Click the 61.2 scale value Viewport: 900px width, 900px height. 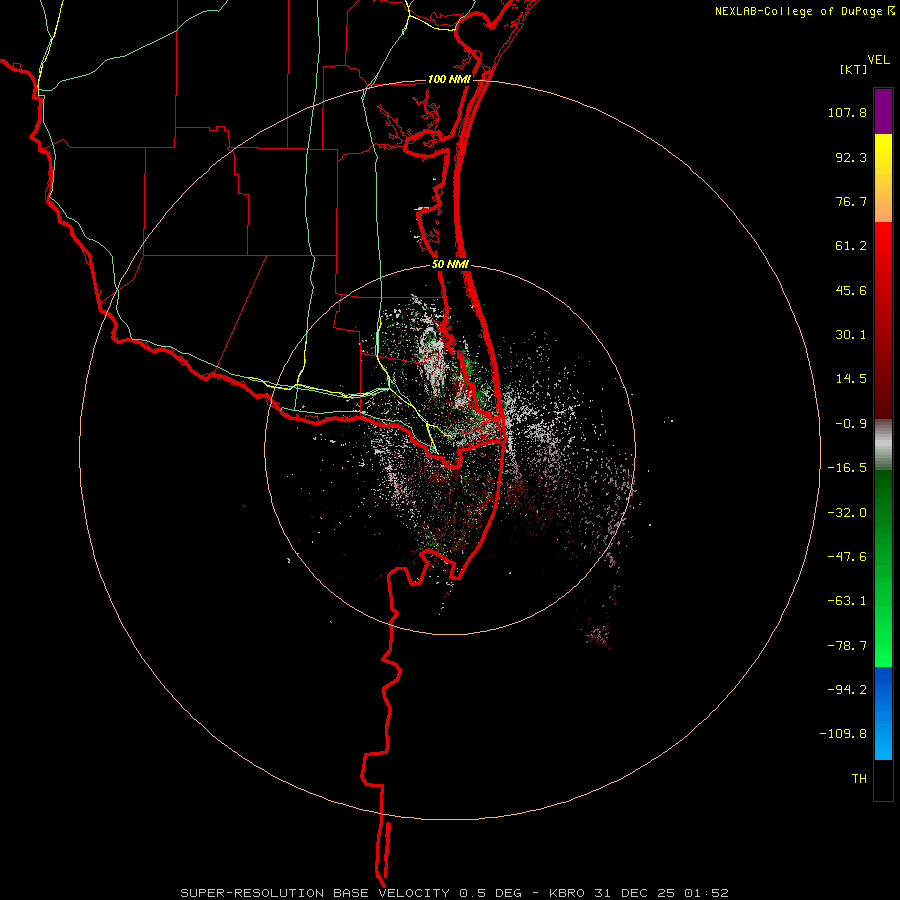tap(851, 246)
